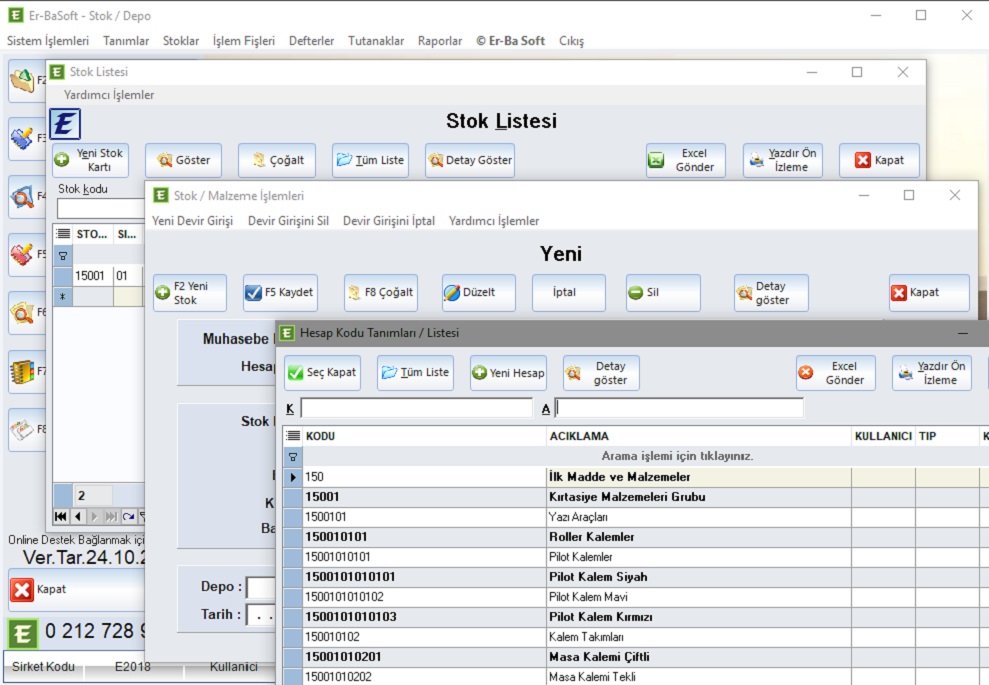Open the Stoklar menu
The image size is (989, 685).
181,41
